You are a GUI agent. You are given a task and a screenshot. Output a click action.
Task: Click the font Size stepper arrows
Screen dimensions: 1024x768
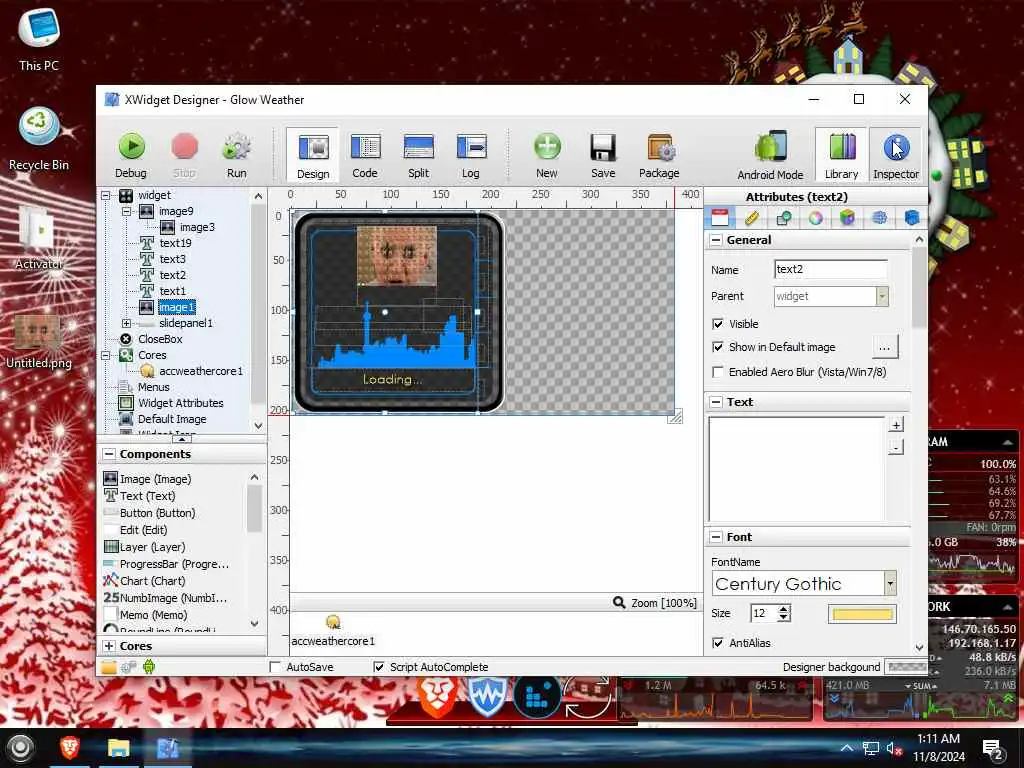[784, 613]
